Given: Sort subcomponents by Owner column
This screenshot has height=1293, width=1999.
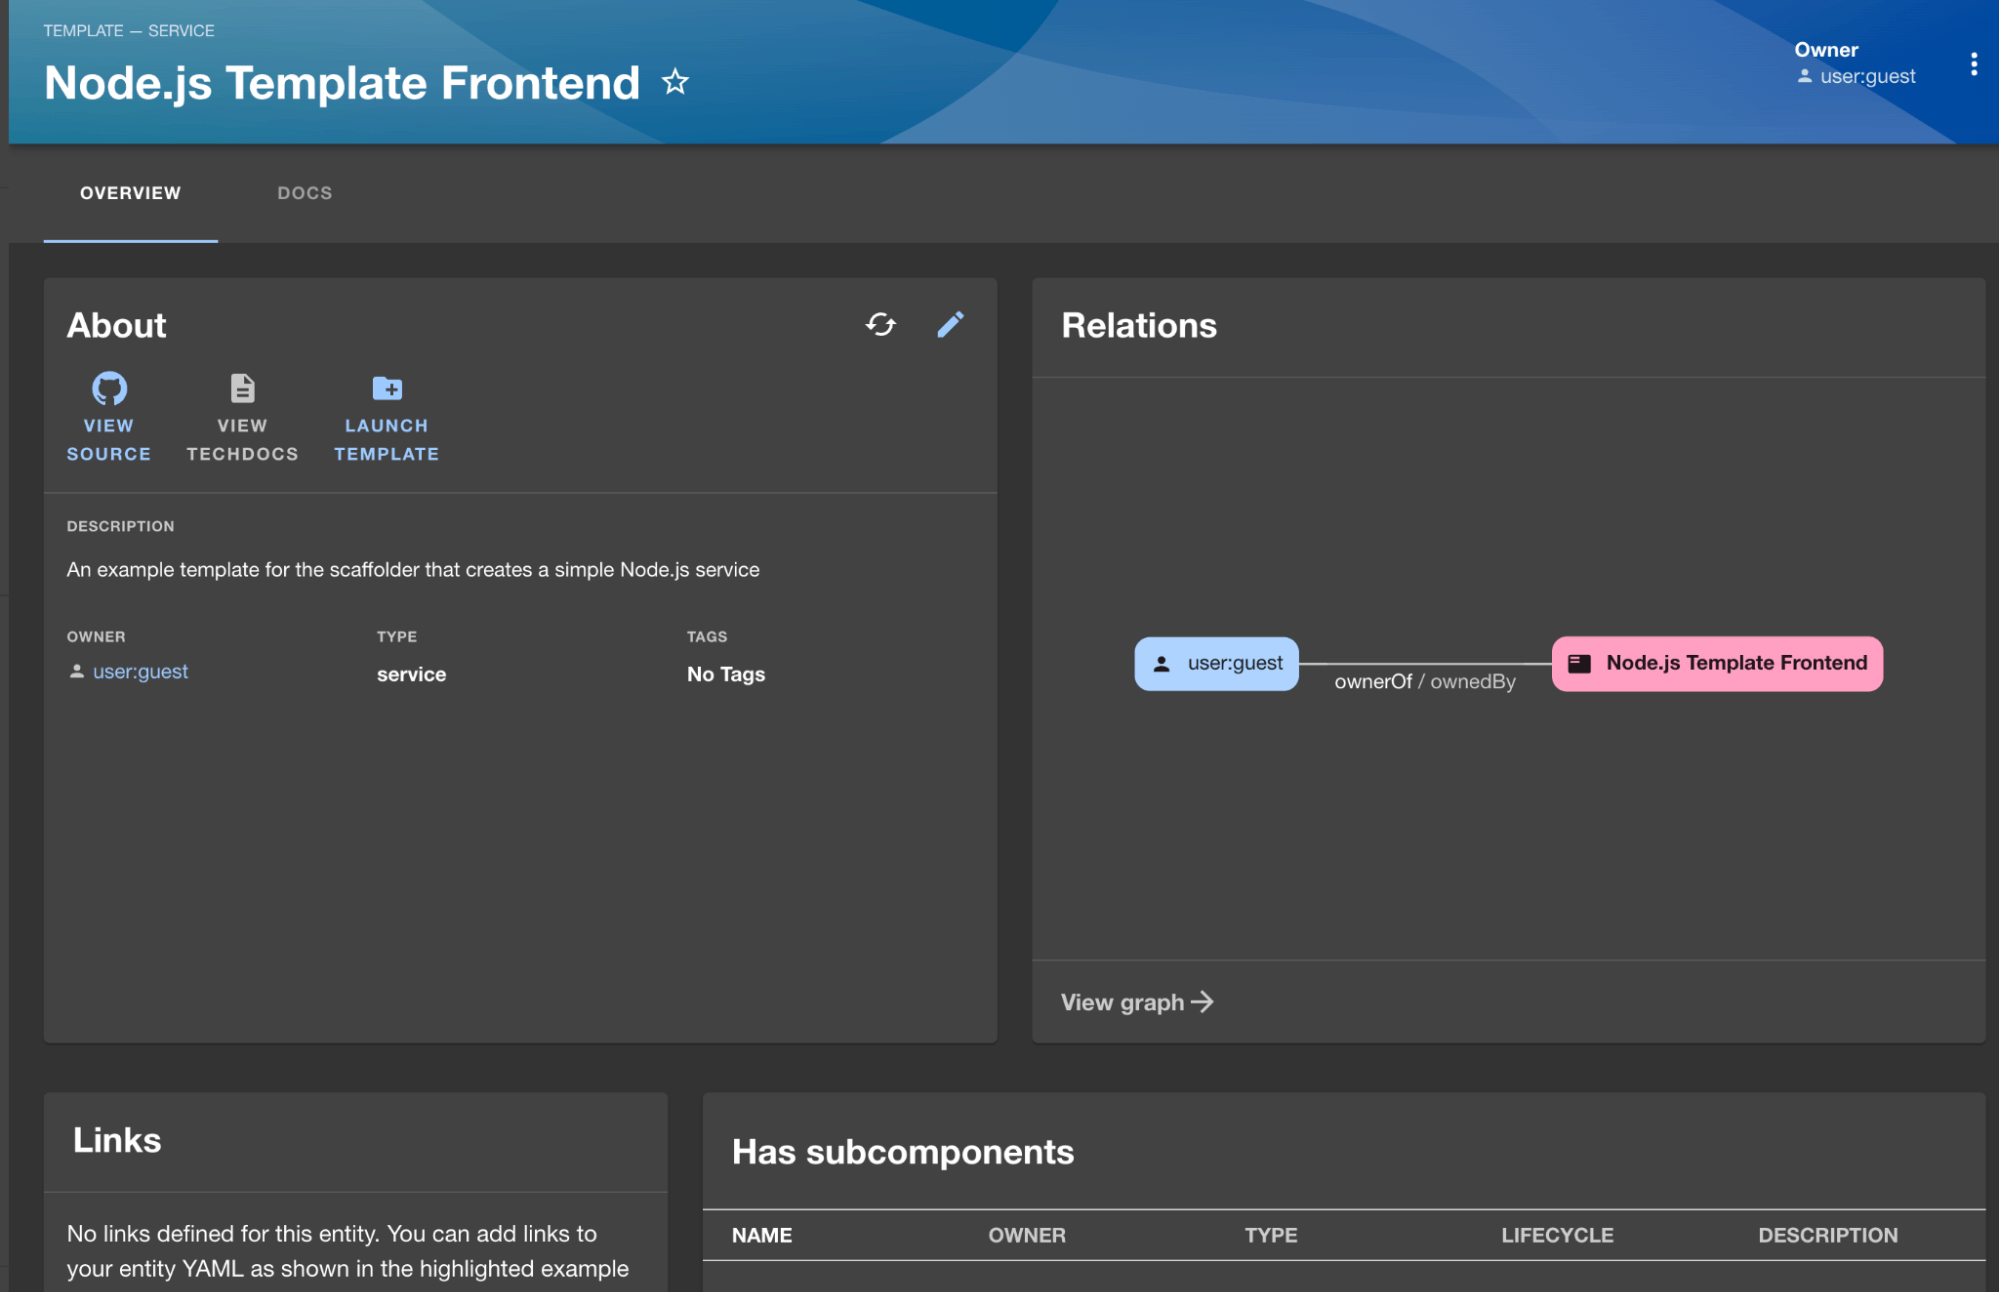Looking at the screenshot, I should (x=1027, y=1236).
